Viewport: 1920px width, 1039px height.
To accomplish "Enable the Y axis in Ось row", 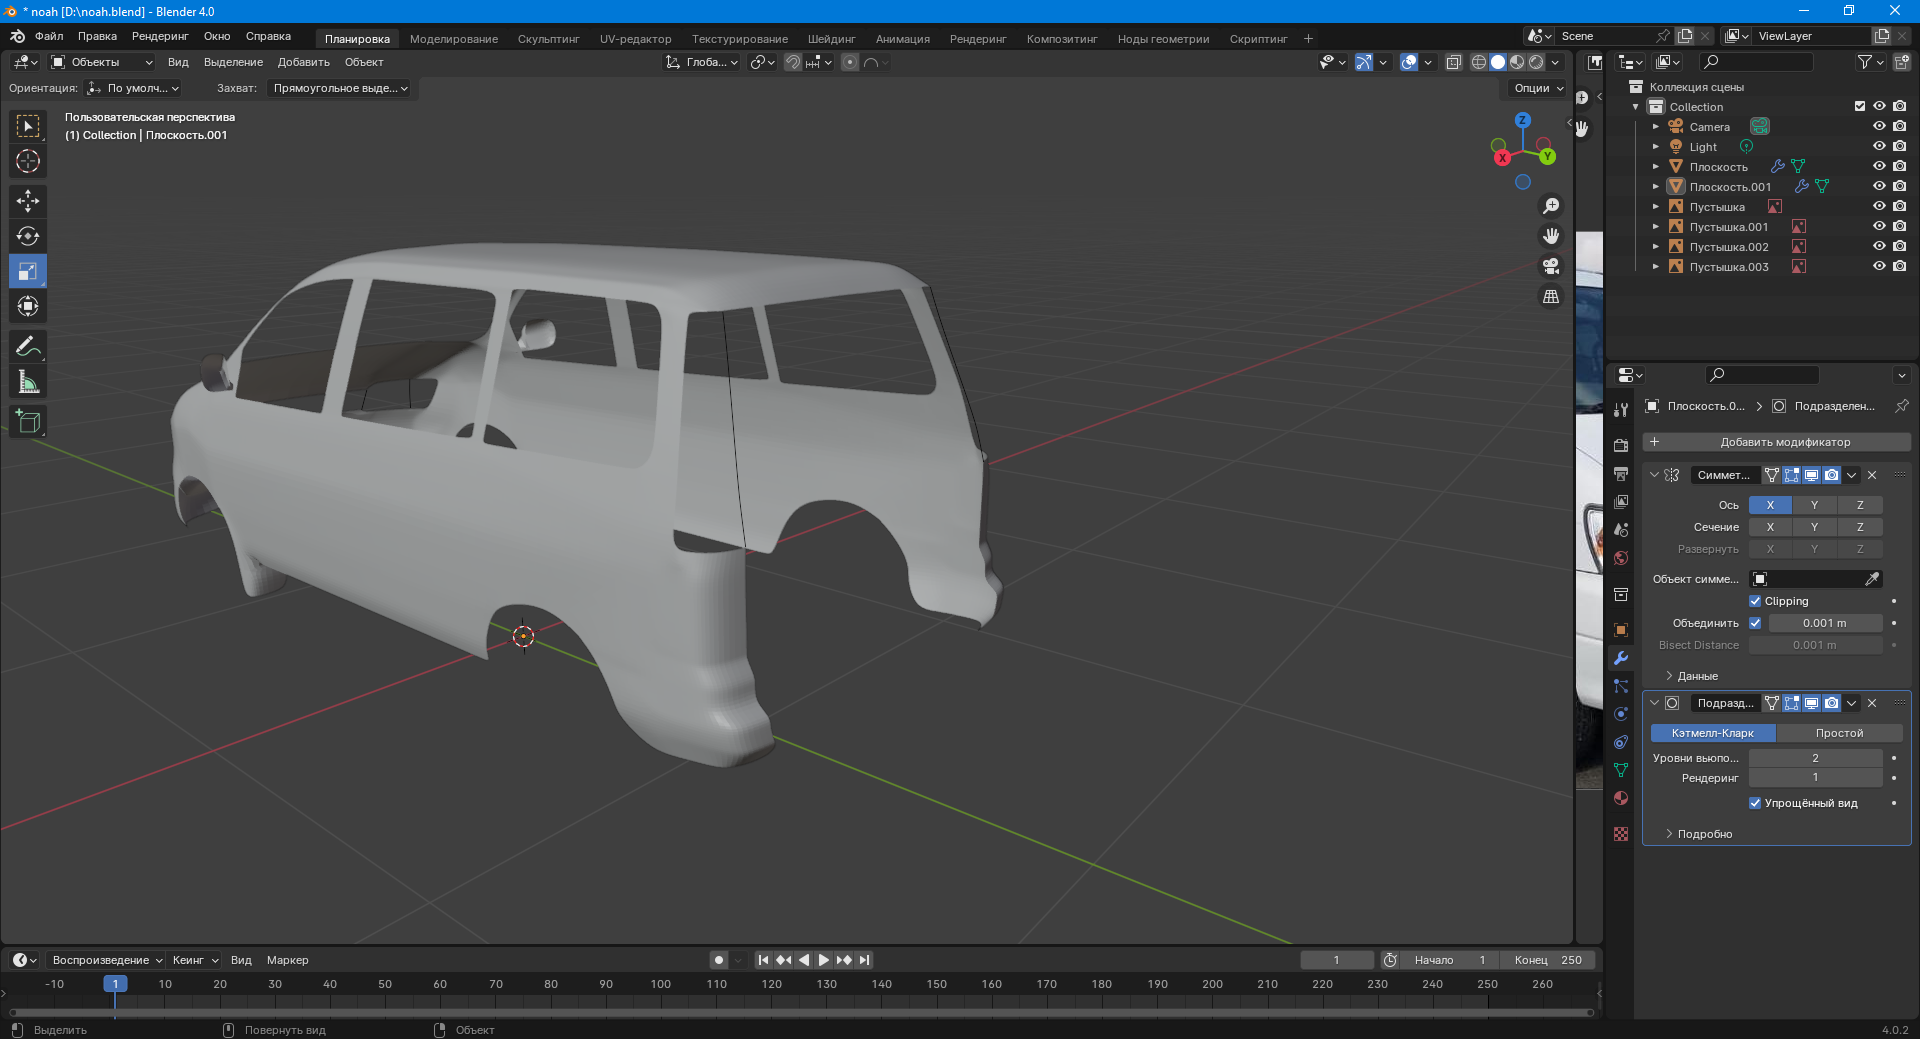I will 1814,505.
